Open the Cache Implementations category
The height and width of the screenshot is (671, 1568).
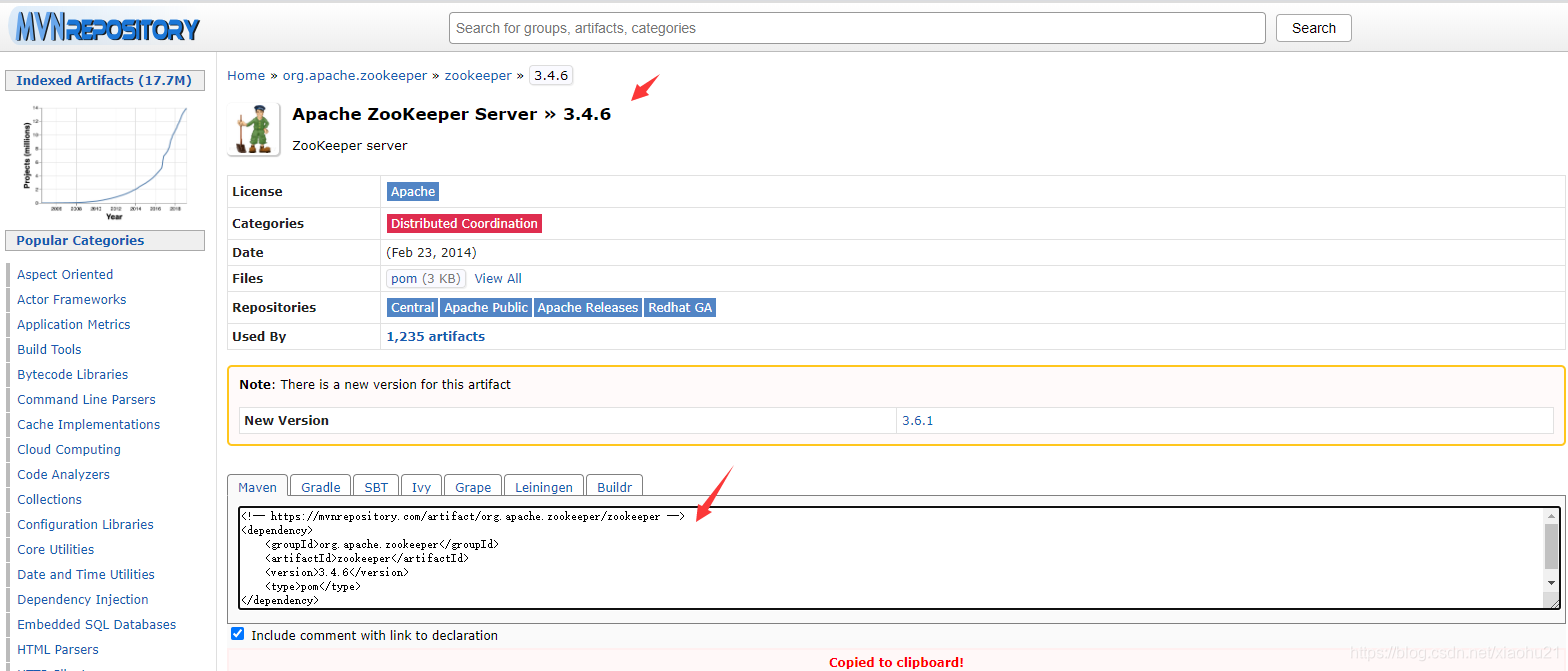(x=89, y=424)
